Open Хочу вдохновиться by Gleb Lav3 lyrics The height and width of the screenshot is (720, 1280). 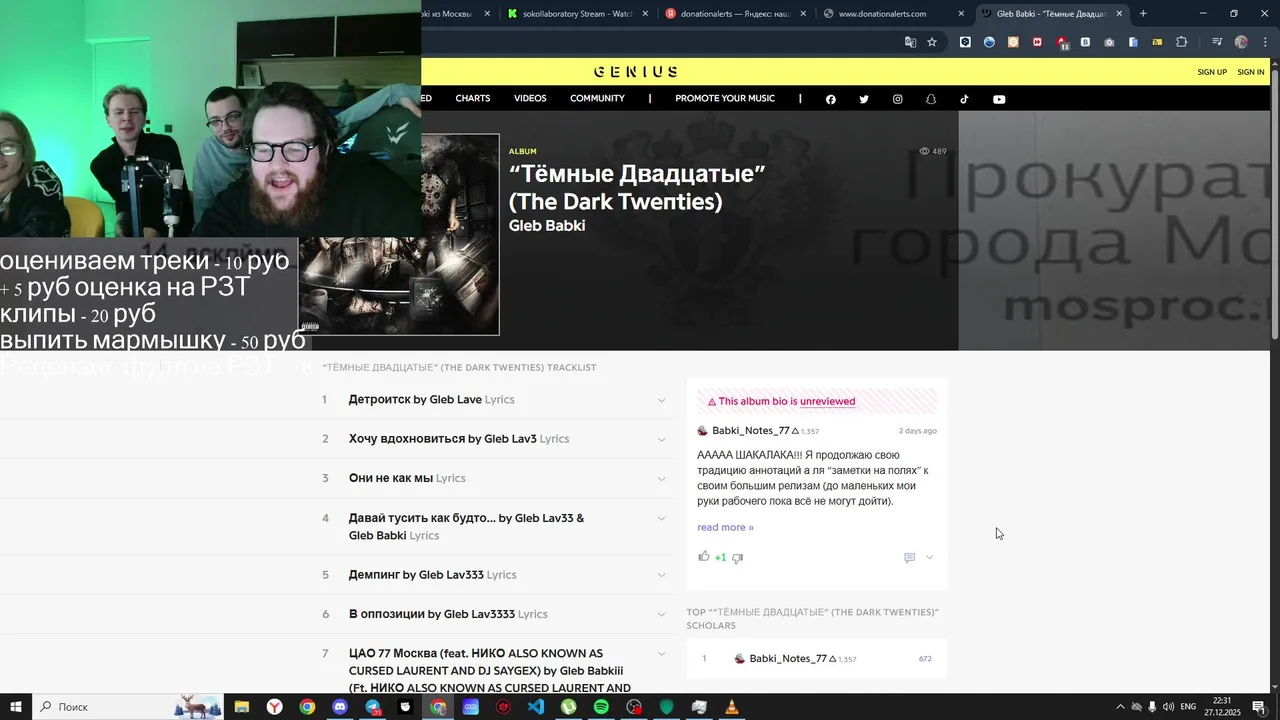[459, 439]
